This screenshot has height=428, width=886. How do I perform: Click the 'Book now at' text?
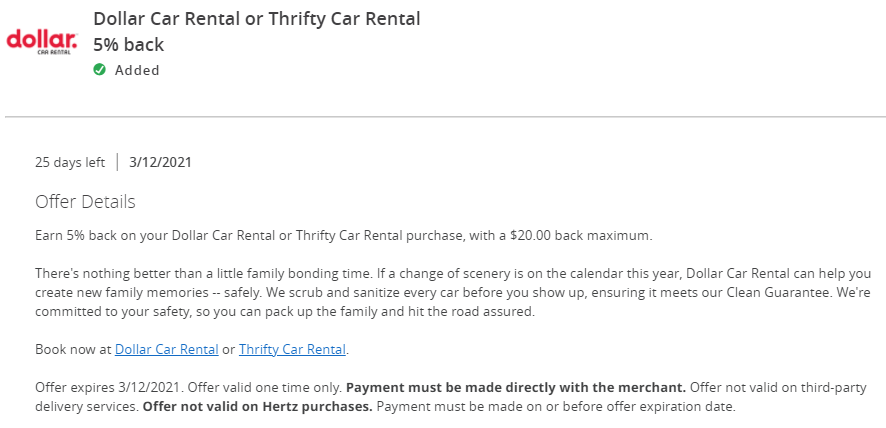[73, 349]
